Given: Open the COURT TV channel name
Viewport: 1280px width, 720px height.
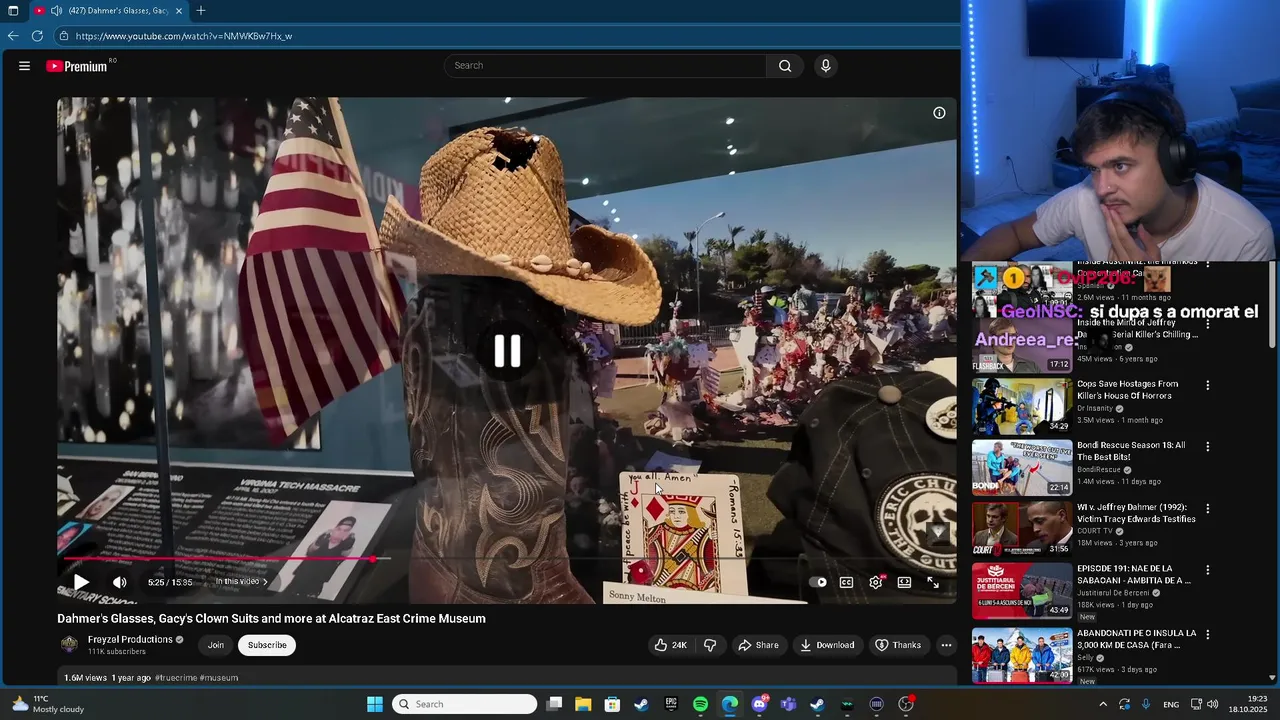Looking at the screenshot, I should (1094, 531).
